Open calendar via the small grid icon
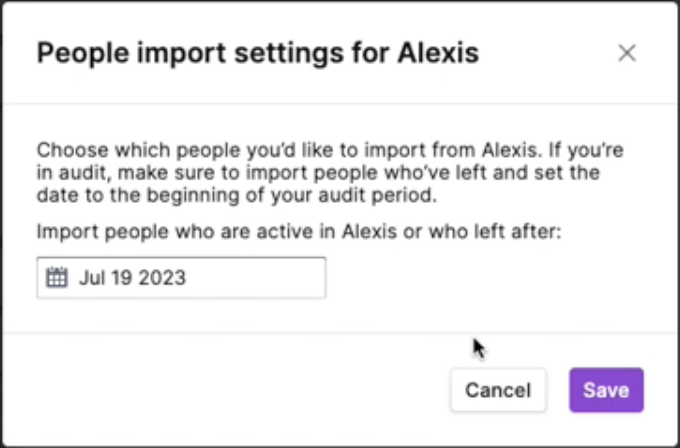 click(57, 278)
